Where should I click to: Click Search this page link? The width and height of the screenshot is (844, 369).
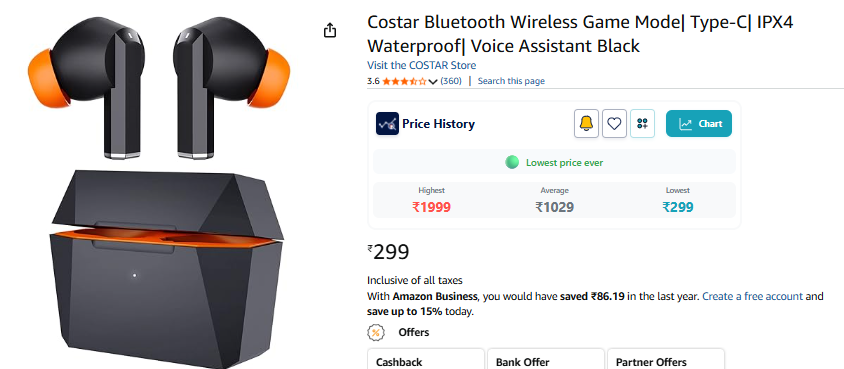point(511,81)
